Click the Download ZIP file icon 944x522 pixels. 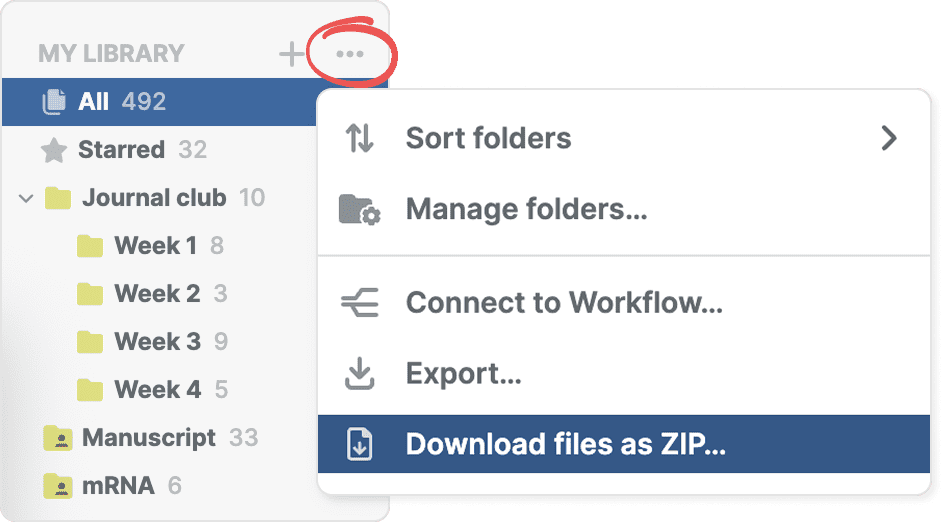coord(359,445)
